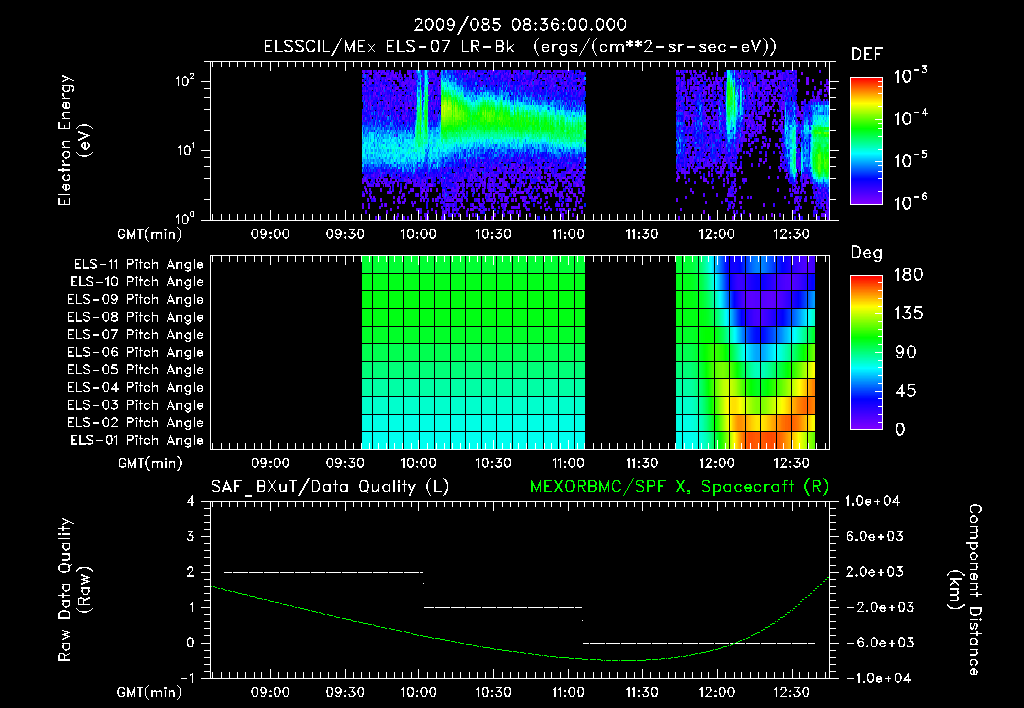
Task: Click the DEF color bar legend
Action: [x=866, y=140]
